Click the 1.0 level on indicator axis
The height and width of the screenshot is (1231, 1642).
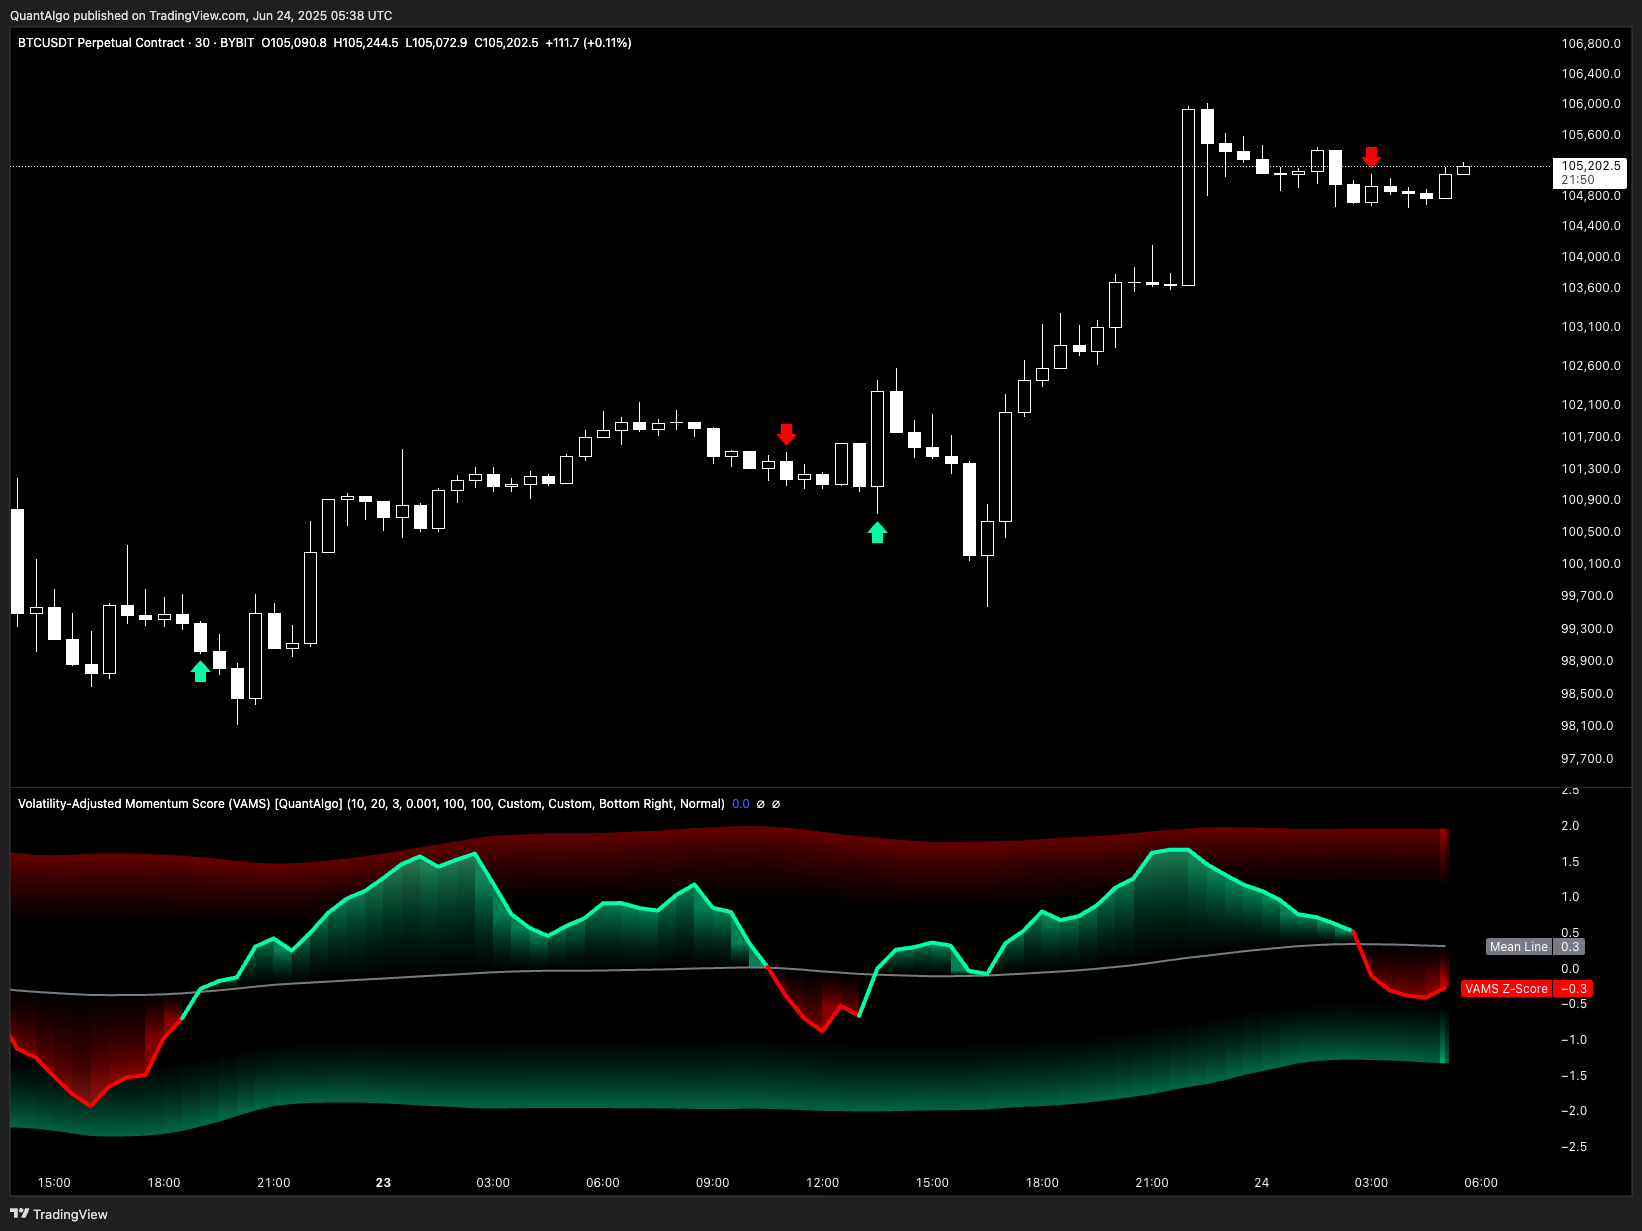[x=1570, y=897]
